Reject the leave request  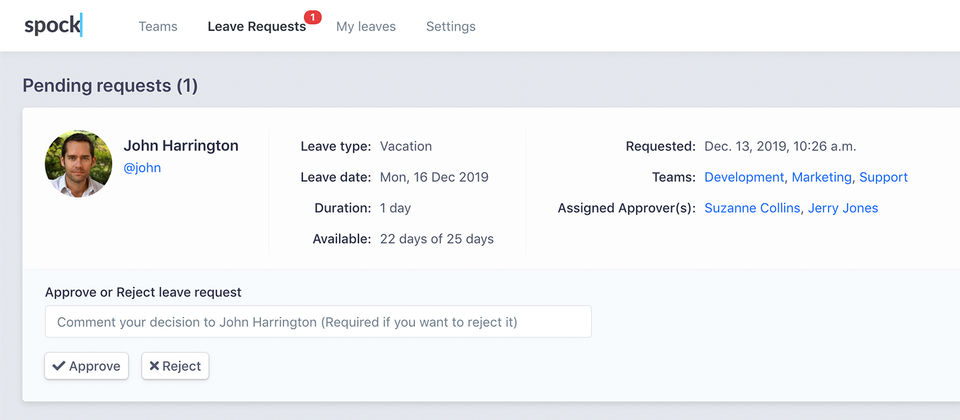coord(175,366)
